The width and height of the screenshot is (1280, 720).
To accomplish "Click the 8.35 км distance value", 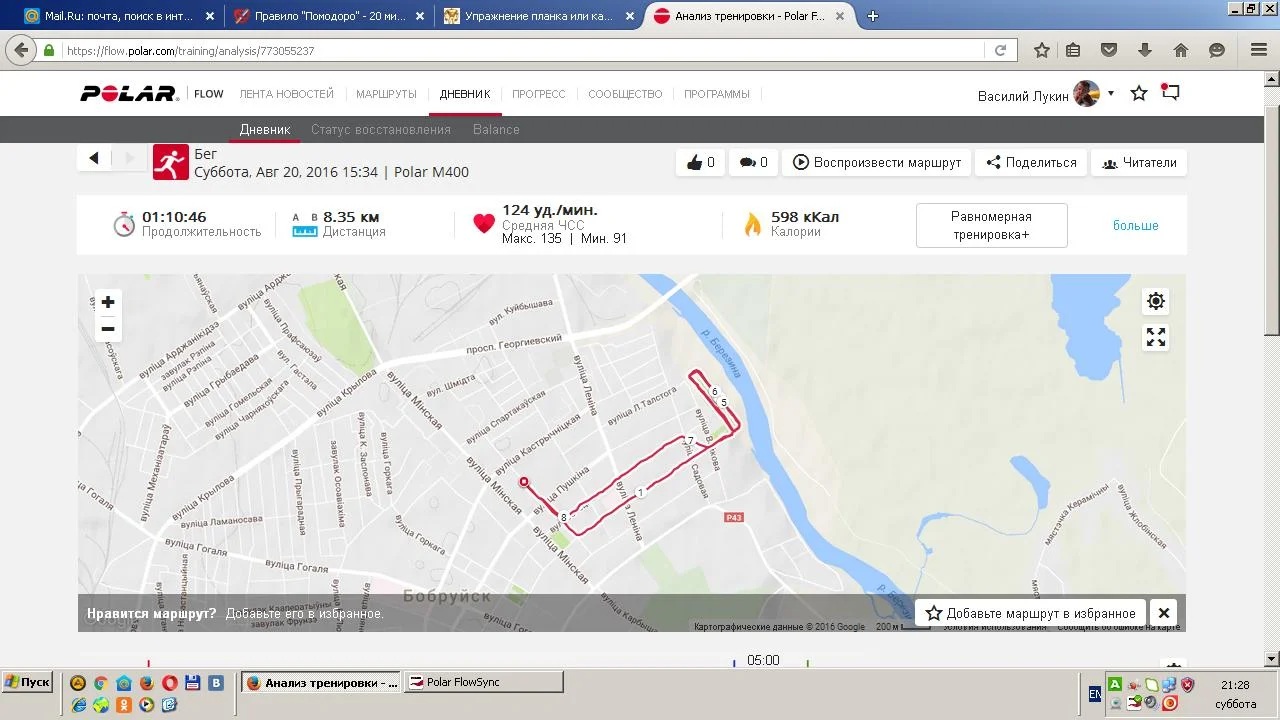I will (x=351, y=217).
